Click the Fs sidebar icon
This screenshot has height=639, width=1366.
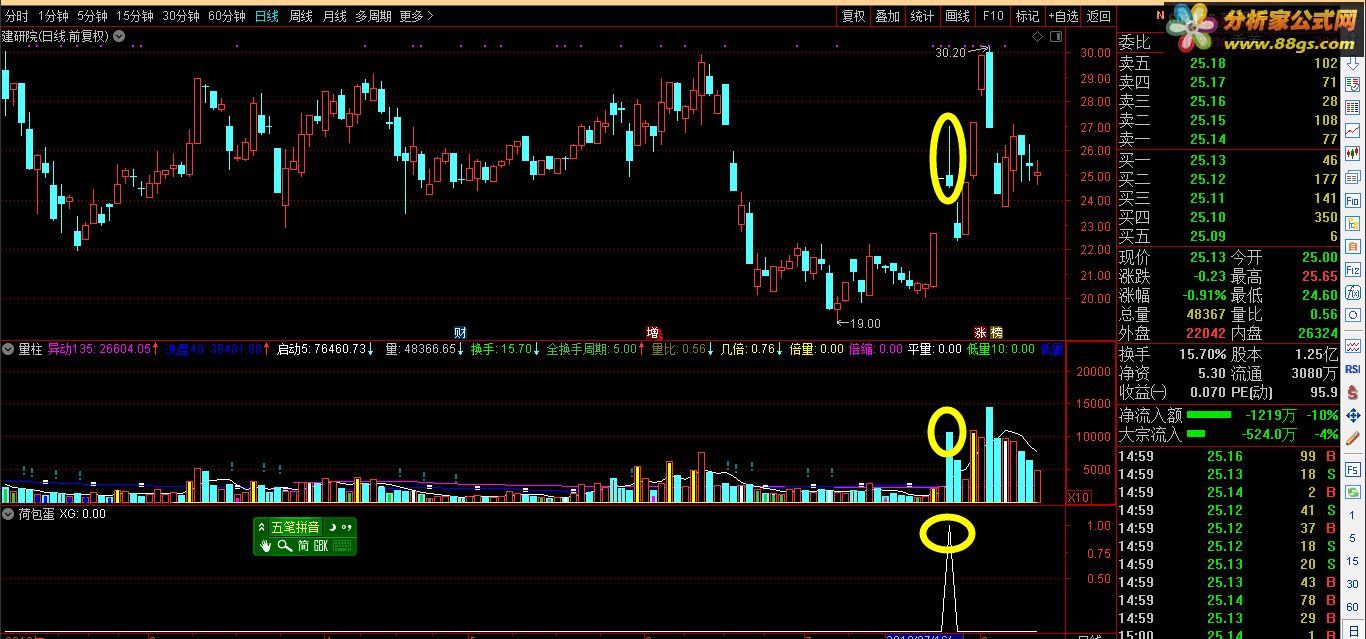click(1353, 469)
